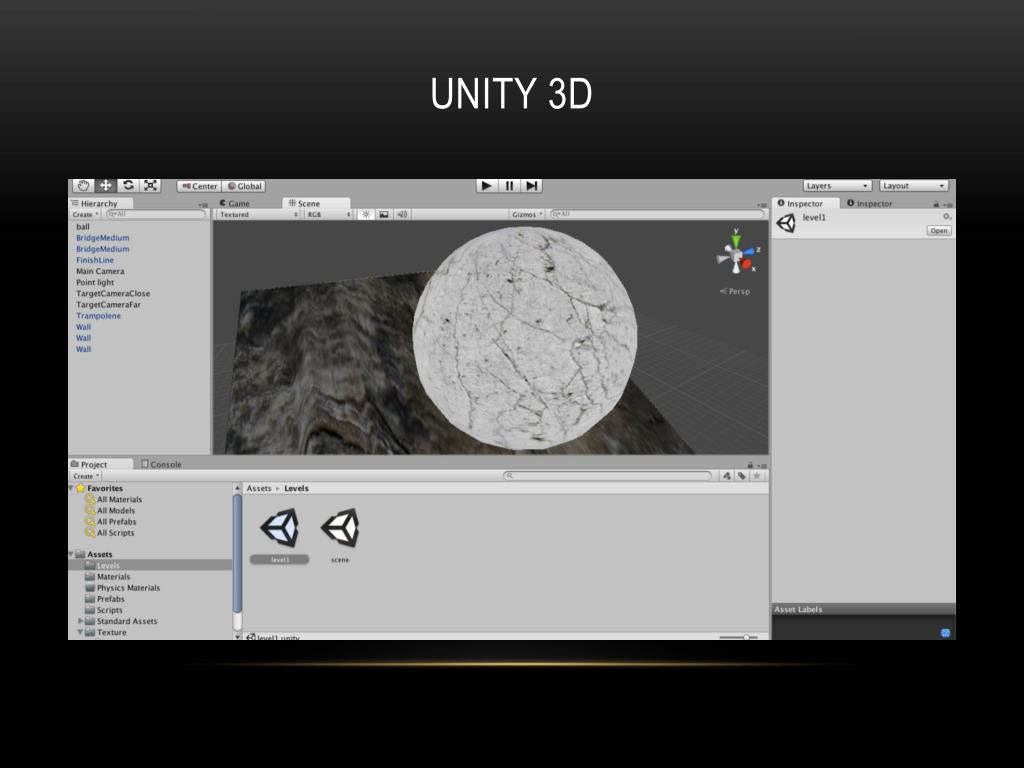Toggle the scene skybox image icon
The width and height of the screenshot is (1024, 768).
[x=384, y=214]
